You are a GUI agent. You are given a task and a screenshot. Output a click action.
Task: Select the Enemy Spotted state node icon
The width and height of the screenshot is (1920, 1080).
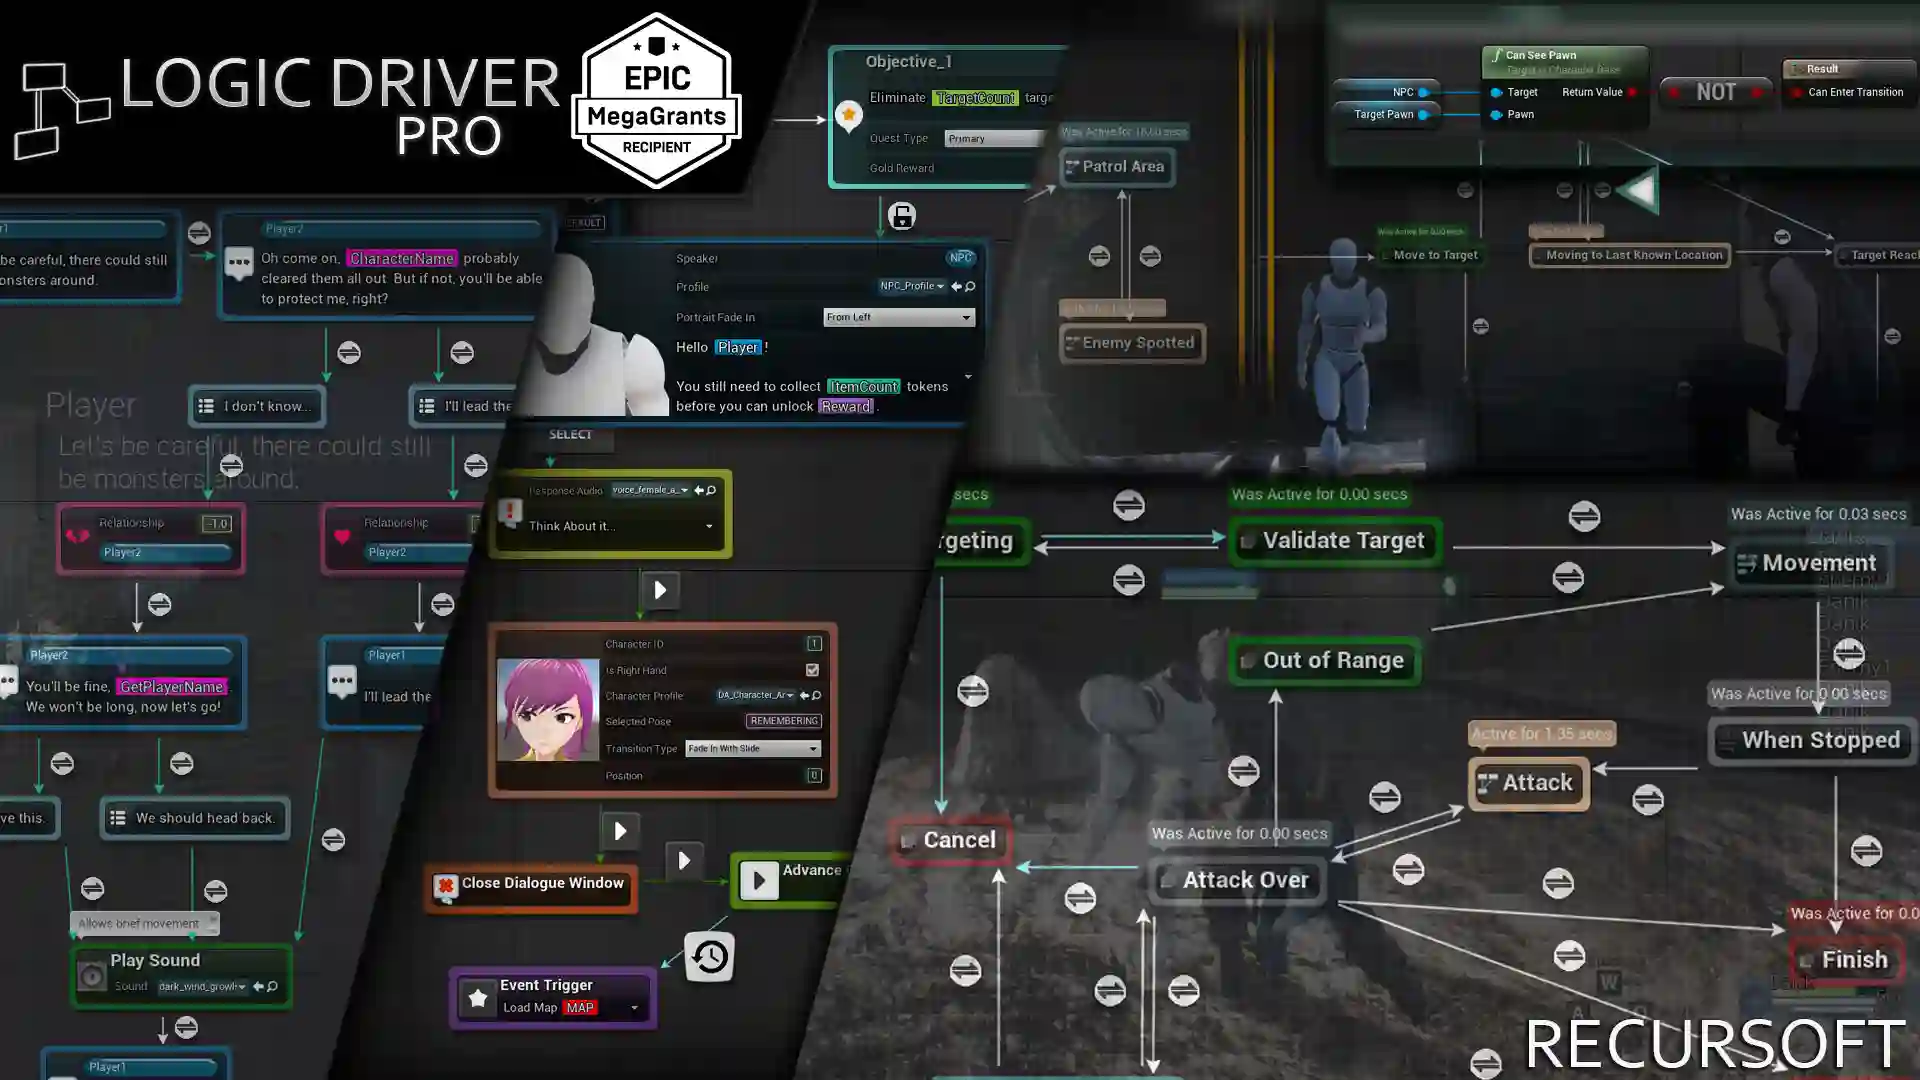(x=1069, y=342)
